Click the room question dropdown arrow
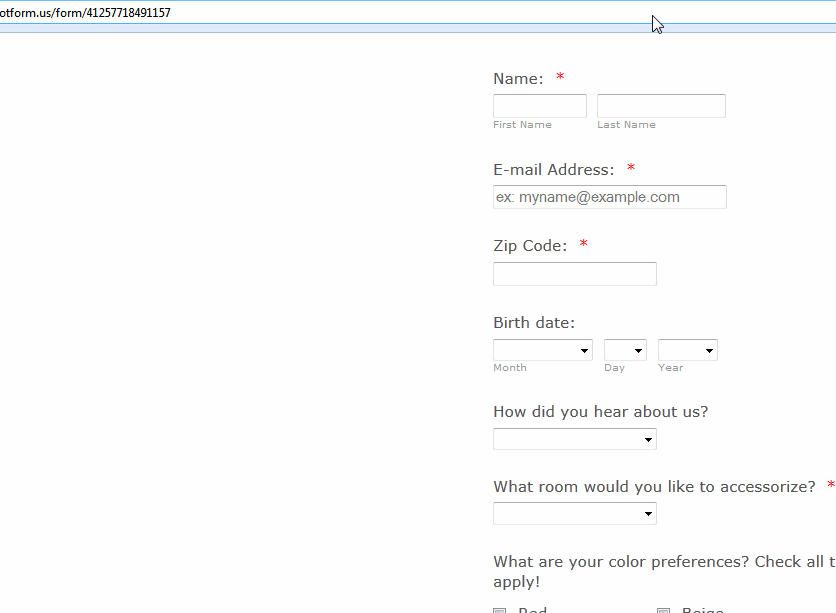836x613 pixels. [x=649, y=513]
